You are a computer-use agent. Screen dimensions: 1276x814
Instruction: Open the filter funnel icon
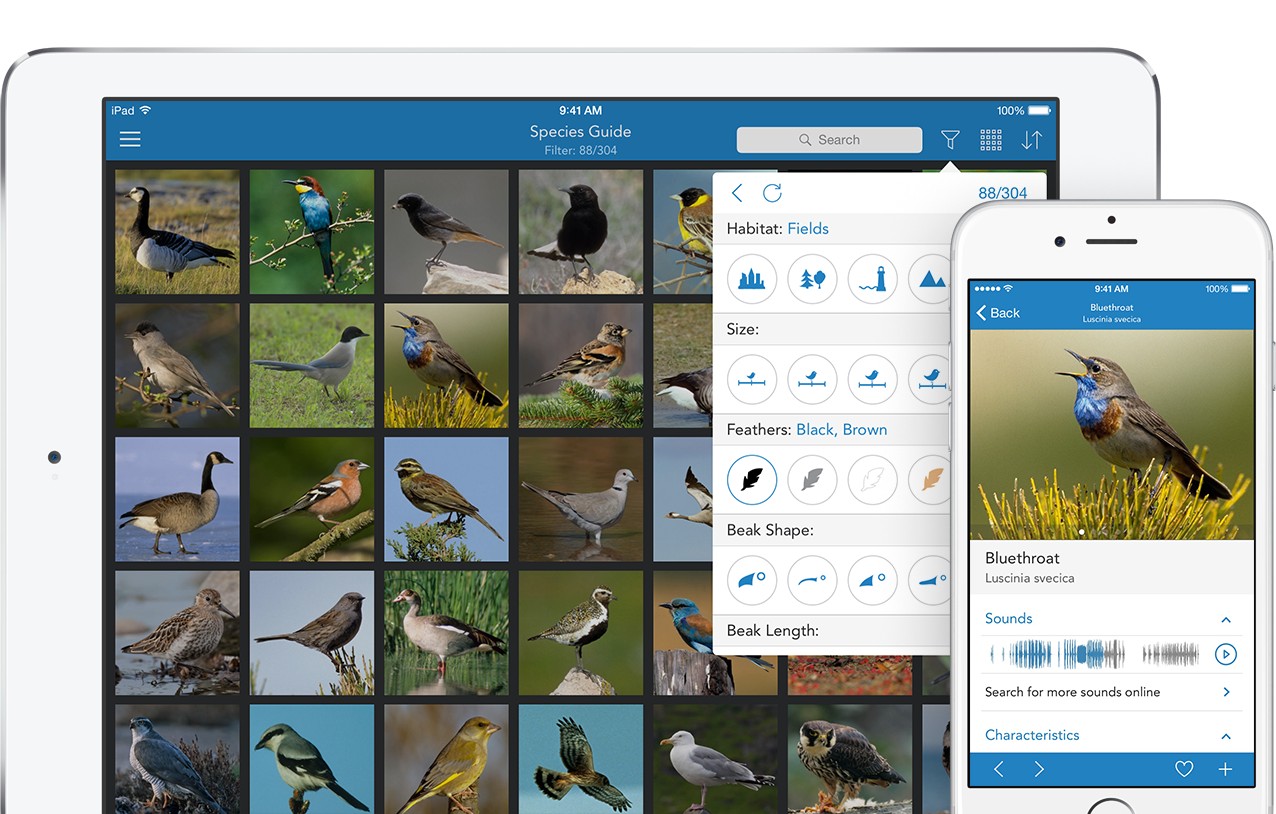click(950, 140)
